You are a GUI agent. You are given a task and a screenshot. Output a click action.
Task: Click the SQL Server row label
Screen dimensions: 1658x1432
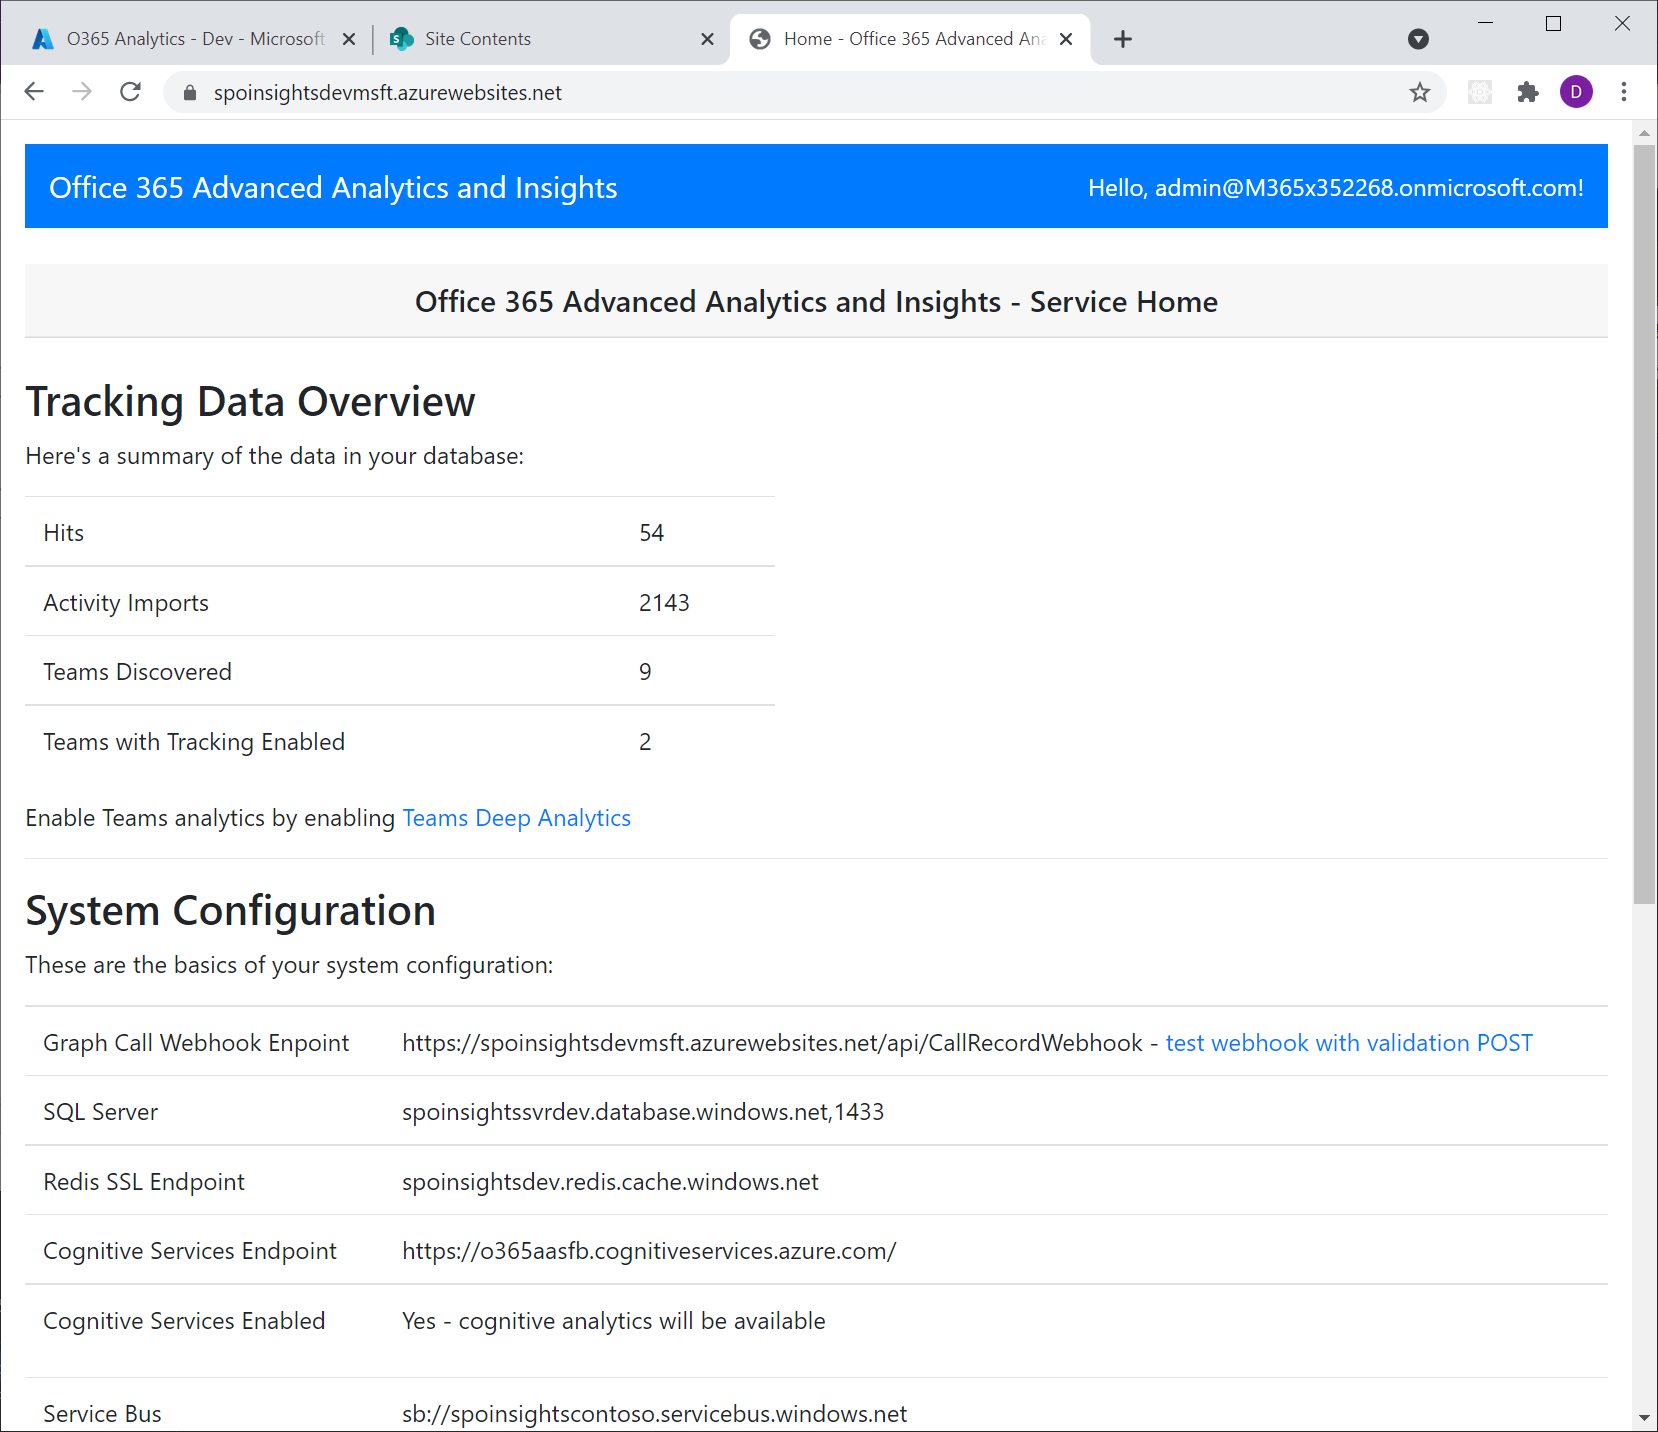coord(100,1112)
